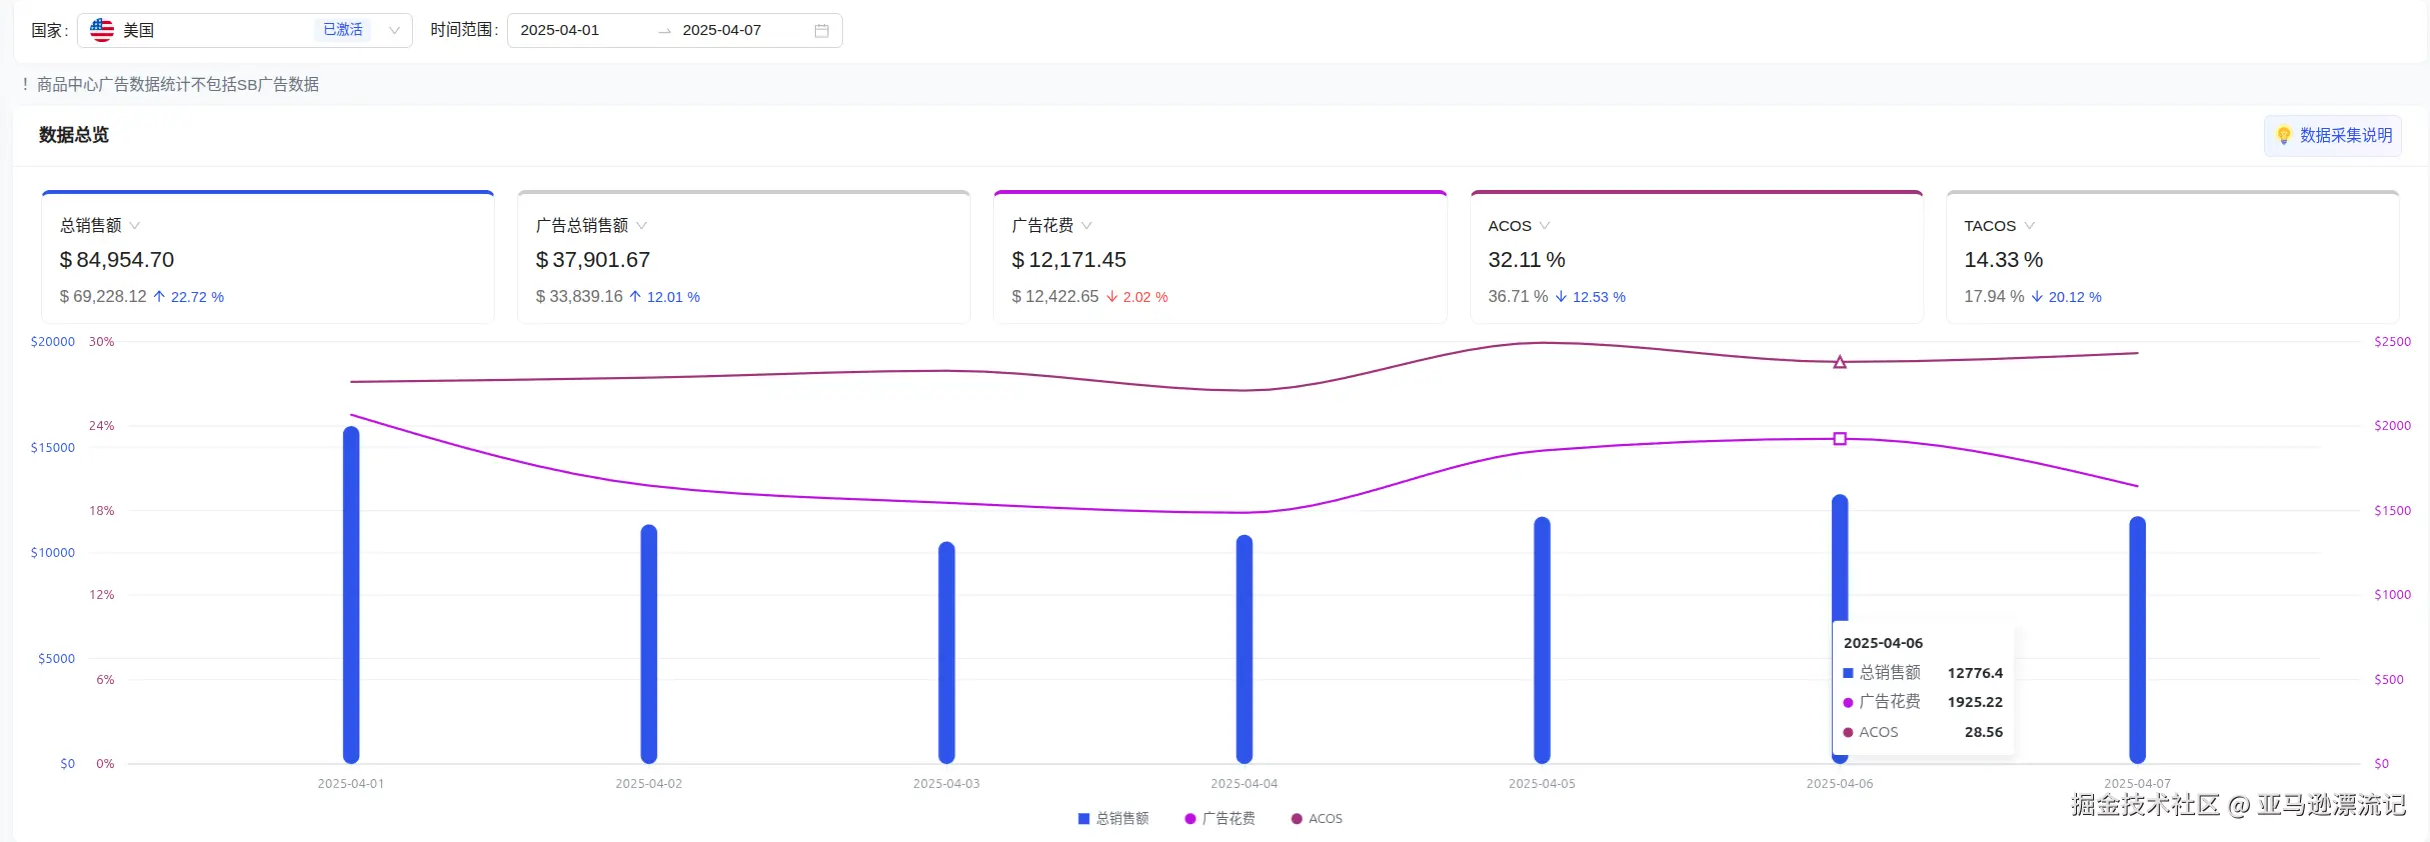Toggle 广告花费 series in chart legend

click(x=1220, y=819)
